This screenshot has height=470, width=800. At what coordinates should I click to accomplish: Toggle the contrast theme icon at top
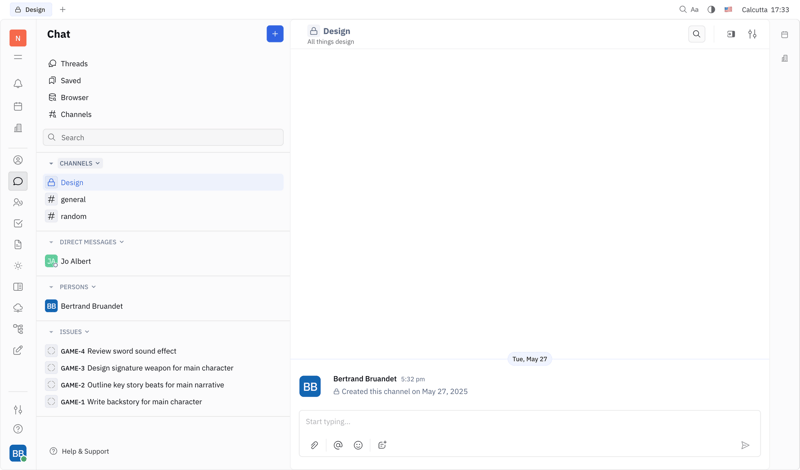click(x=711, y=9)
